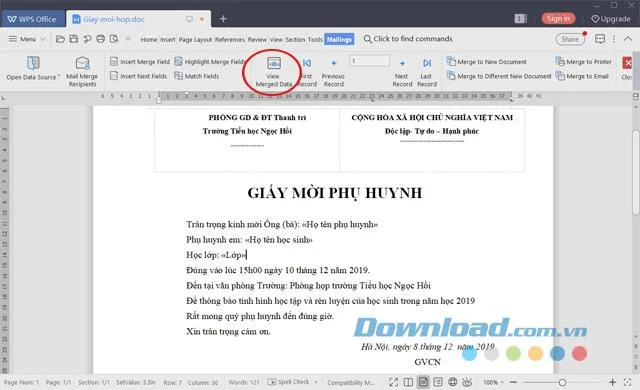The image size is (640, 390).
Task: Click the Compatibility Mode status item
Action: (x=351, y=382)
